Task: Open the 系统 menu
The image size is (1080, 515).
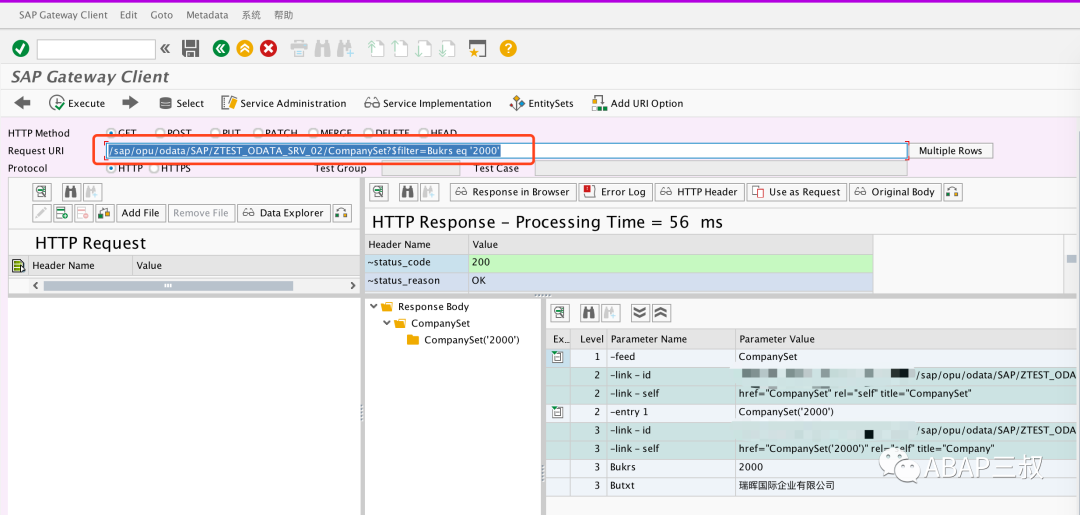Action: (x=251, y=14)
